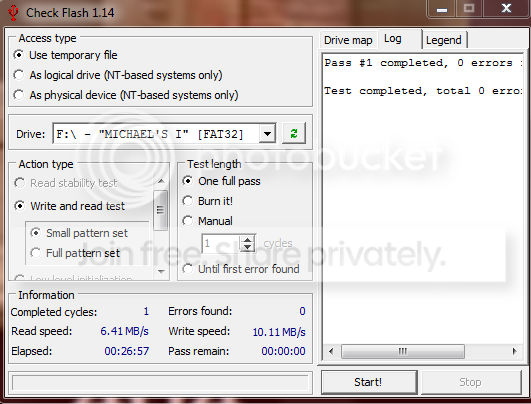This screenshot has width=531, height=404.
Task: Click the action list scroll up arrow
Action: point(161,182)
